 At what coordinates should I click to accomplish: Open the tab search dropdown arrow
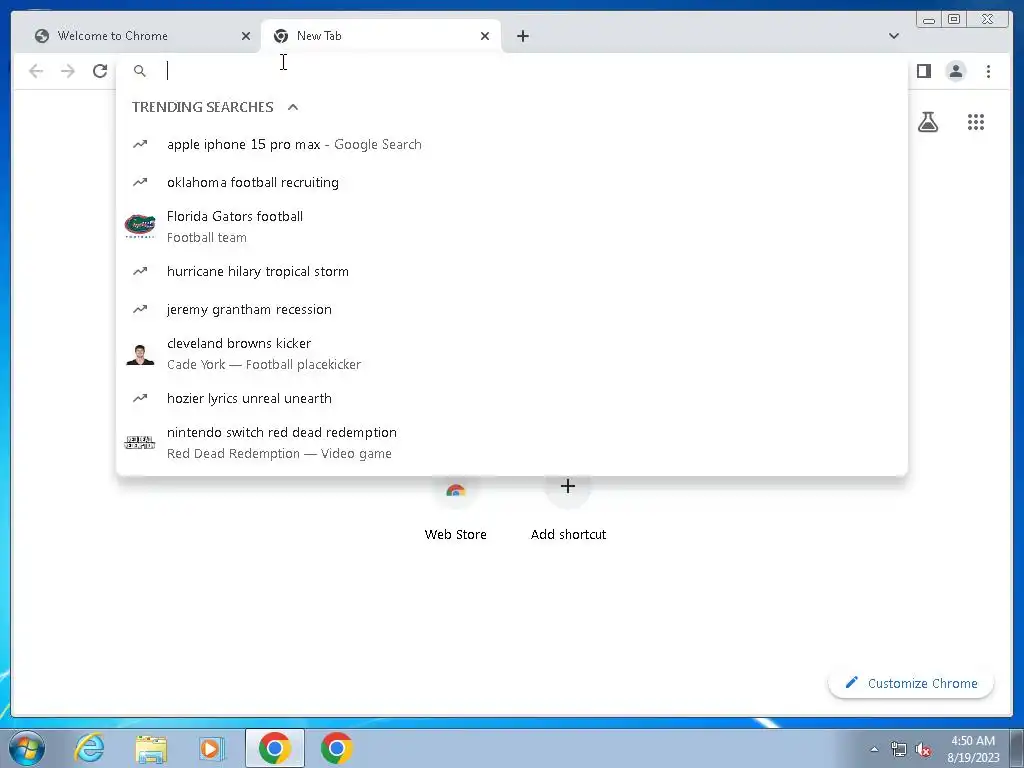click(893, 36)
